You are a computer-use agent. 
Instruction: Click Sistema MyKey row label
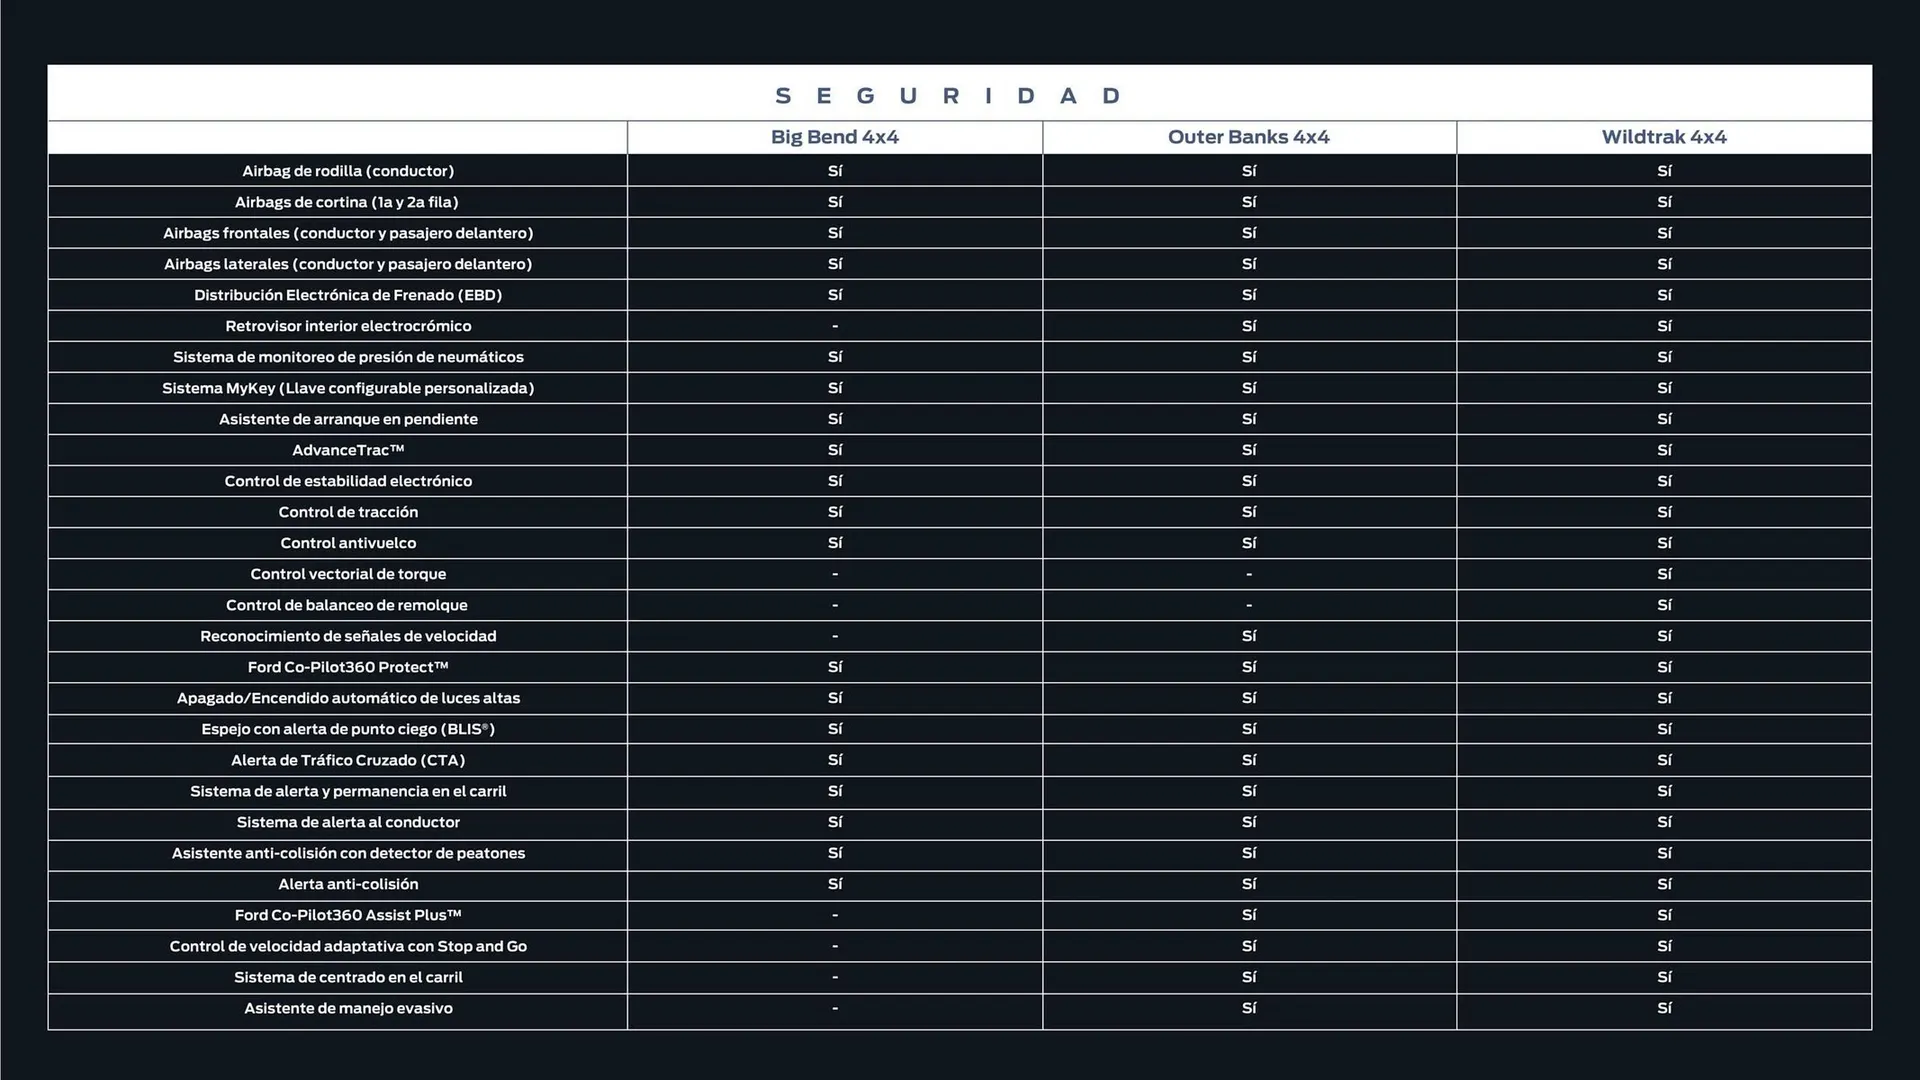[x=348, y=388]
